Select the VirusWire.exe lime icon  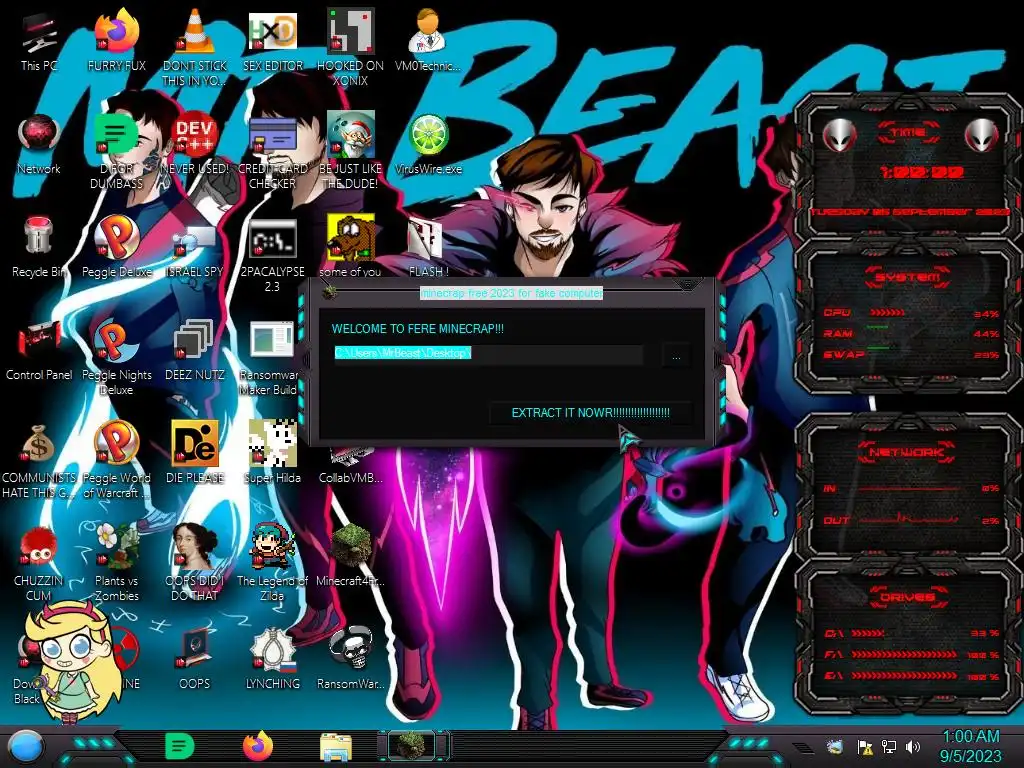[x=428, y=145]
